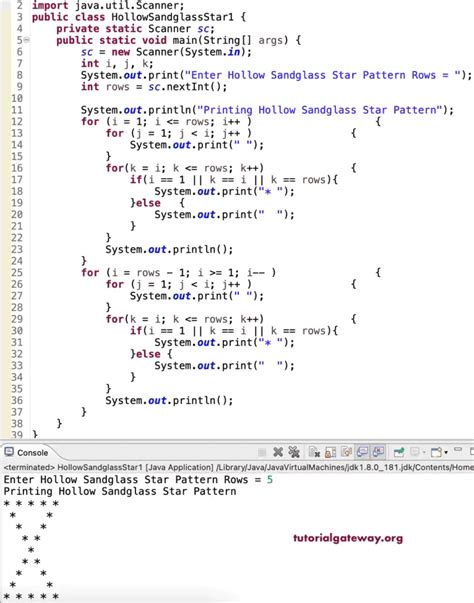
Task: Toggle Word Wrap icon in Console toolbar
Action: [x=346, y=452]
